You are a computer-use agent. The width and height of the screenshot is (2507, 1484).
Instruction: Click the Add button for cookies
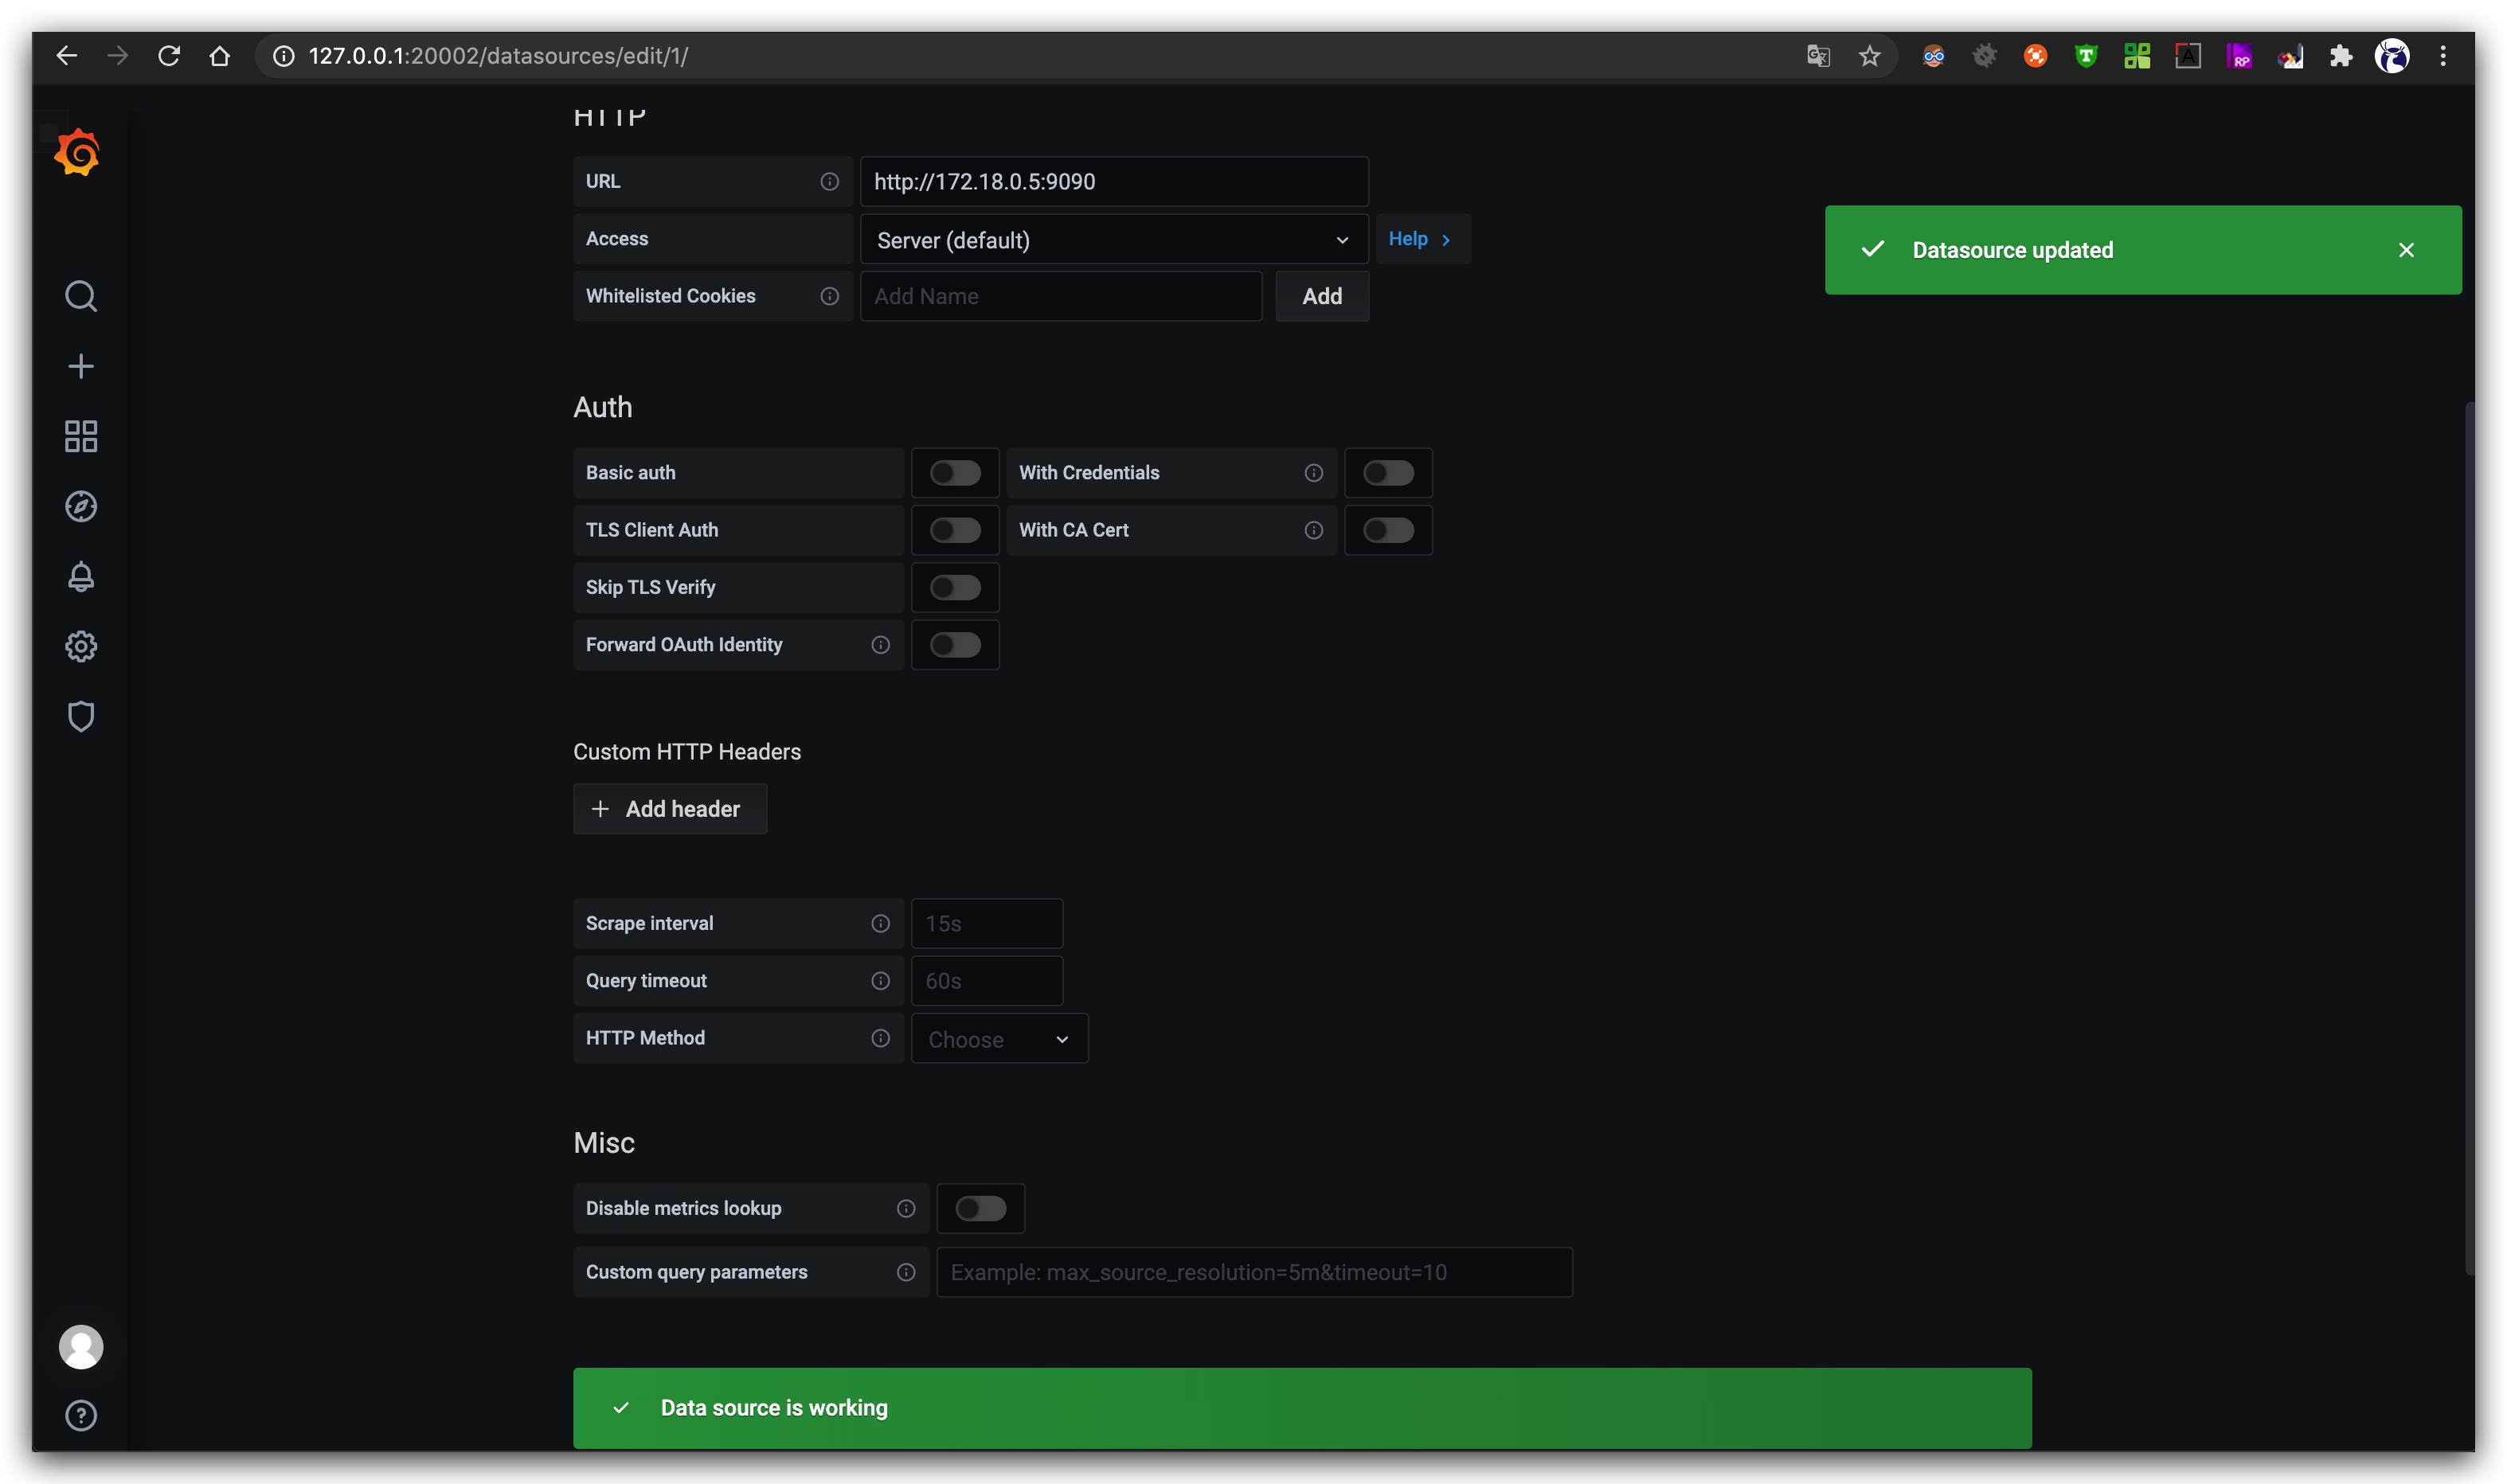pos(1321,296)
